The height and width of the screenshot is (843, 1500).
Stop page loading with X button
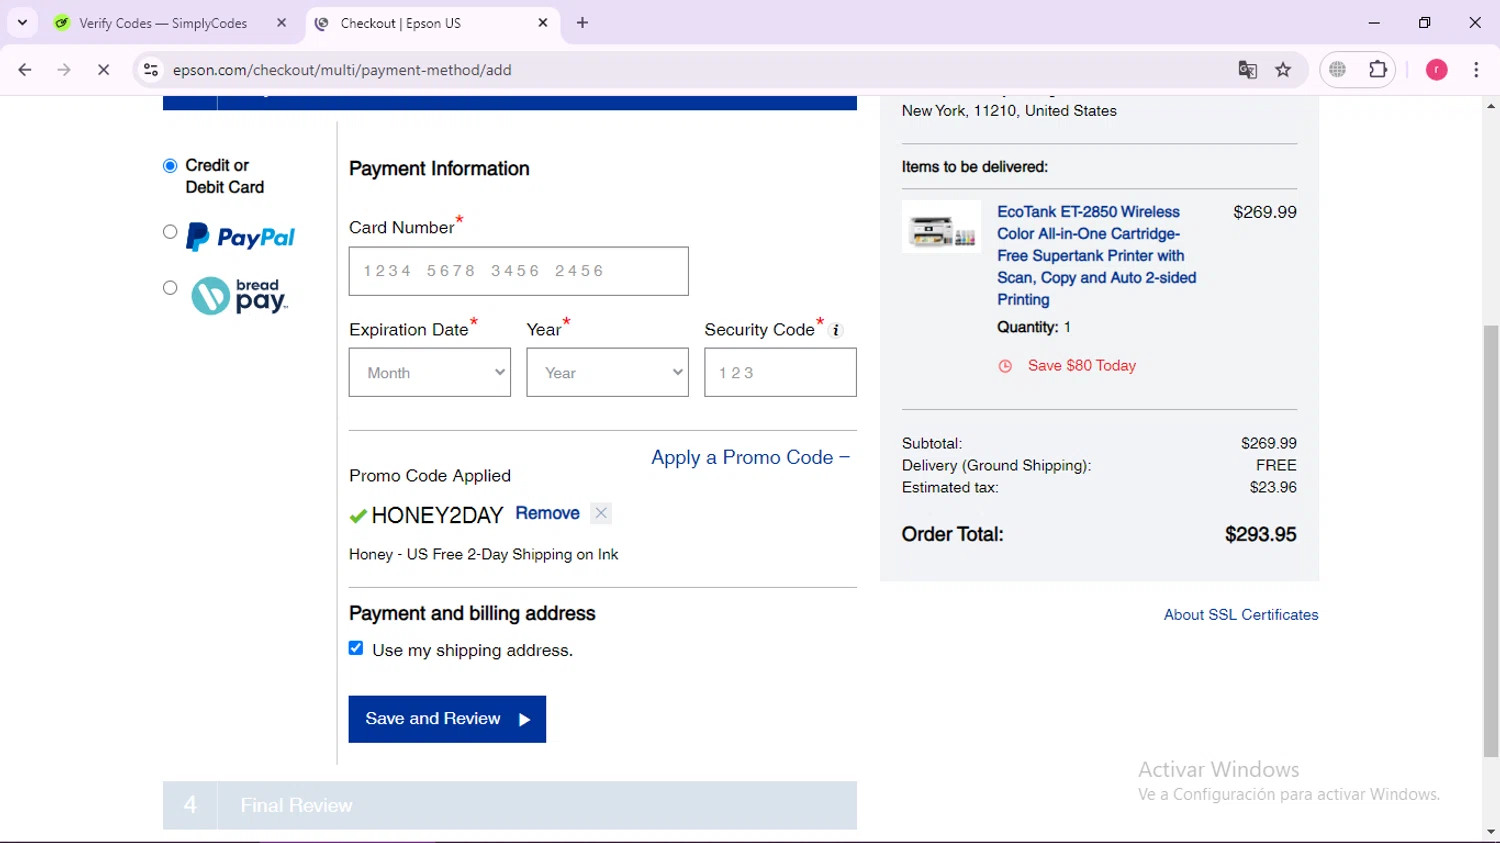(103, 70)
